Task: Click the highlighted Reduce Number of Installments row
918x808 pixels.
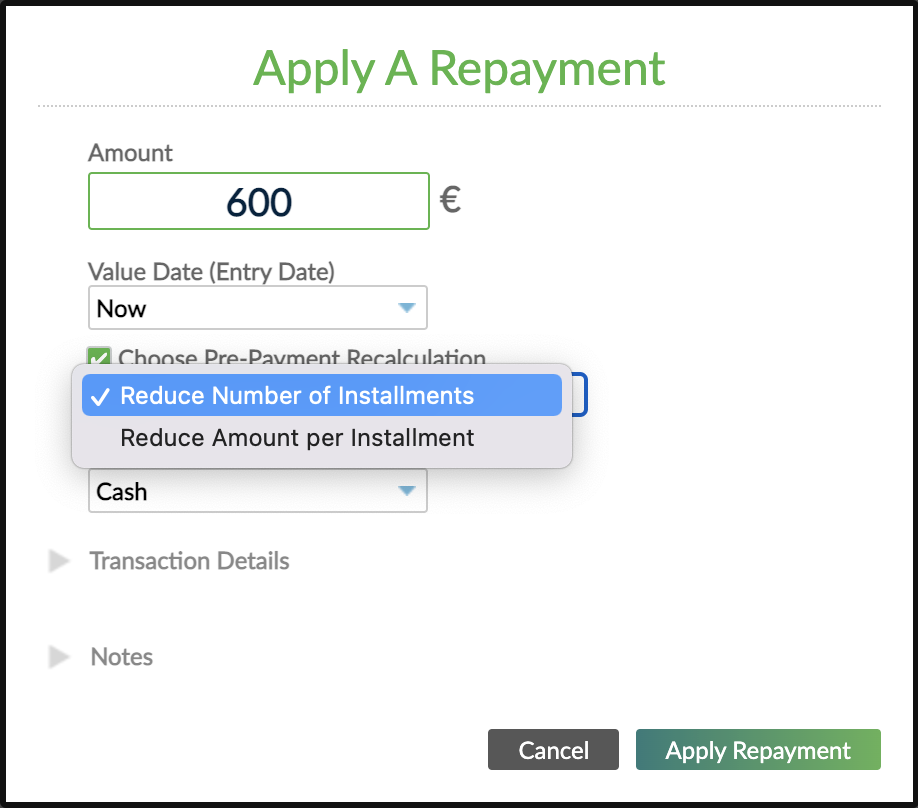Action: coord(320,395)
